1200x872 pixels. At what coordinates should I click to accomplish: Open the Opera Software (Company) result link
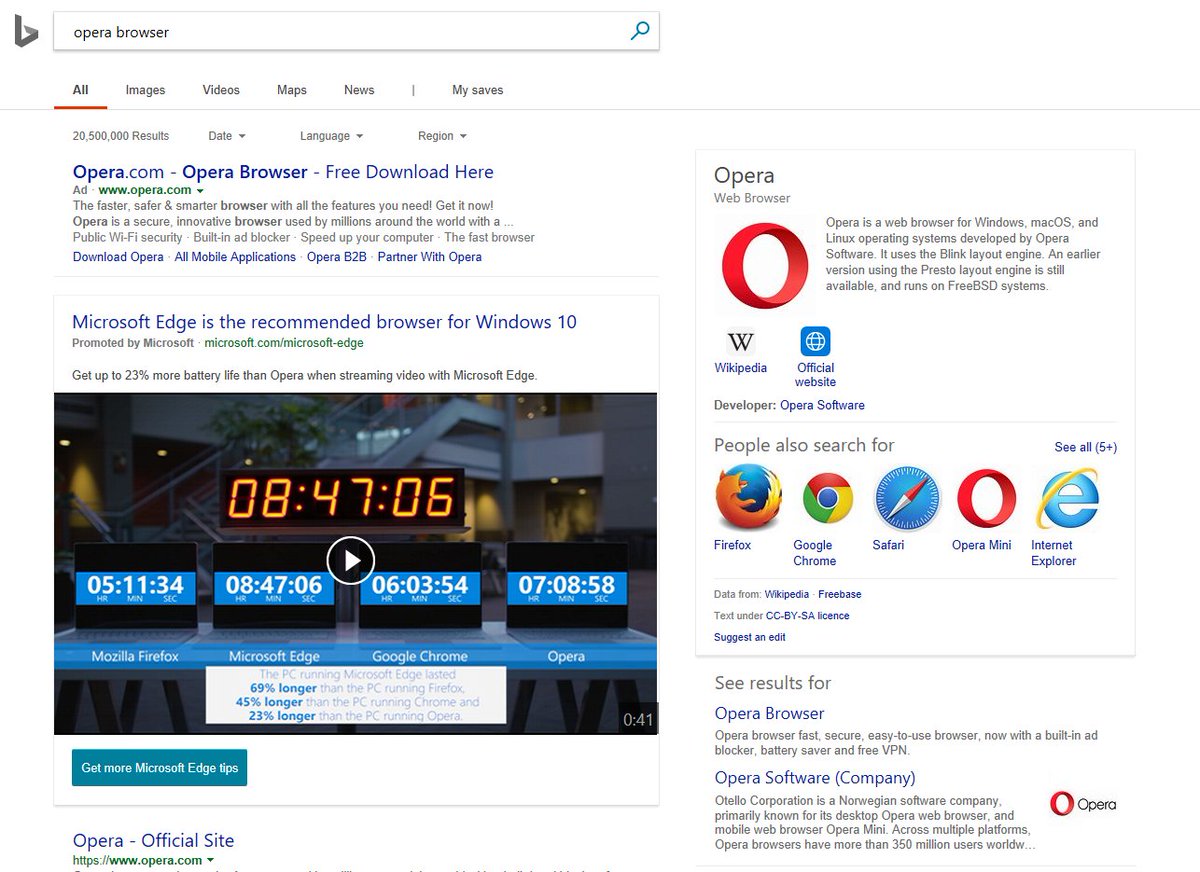click(814, 778)
